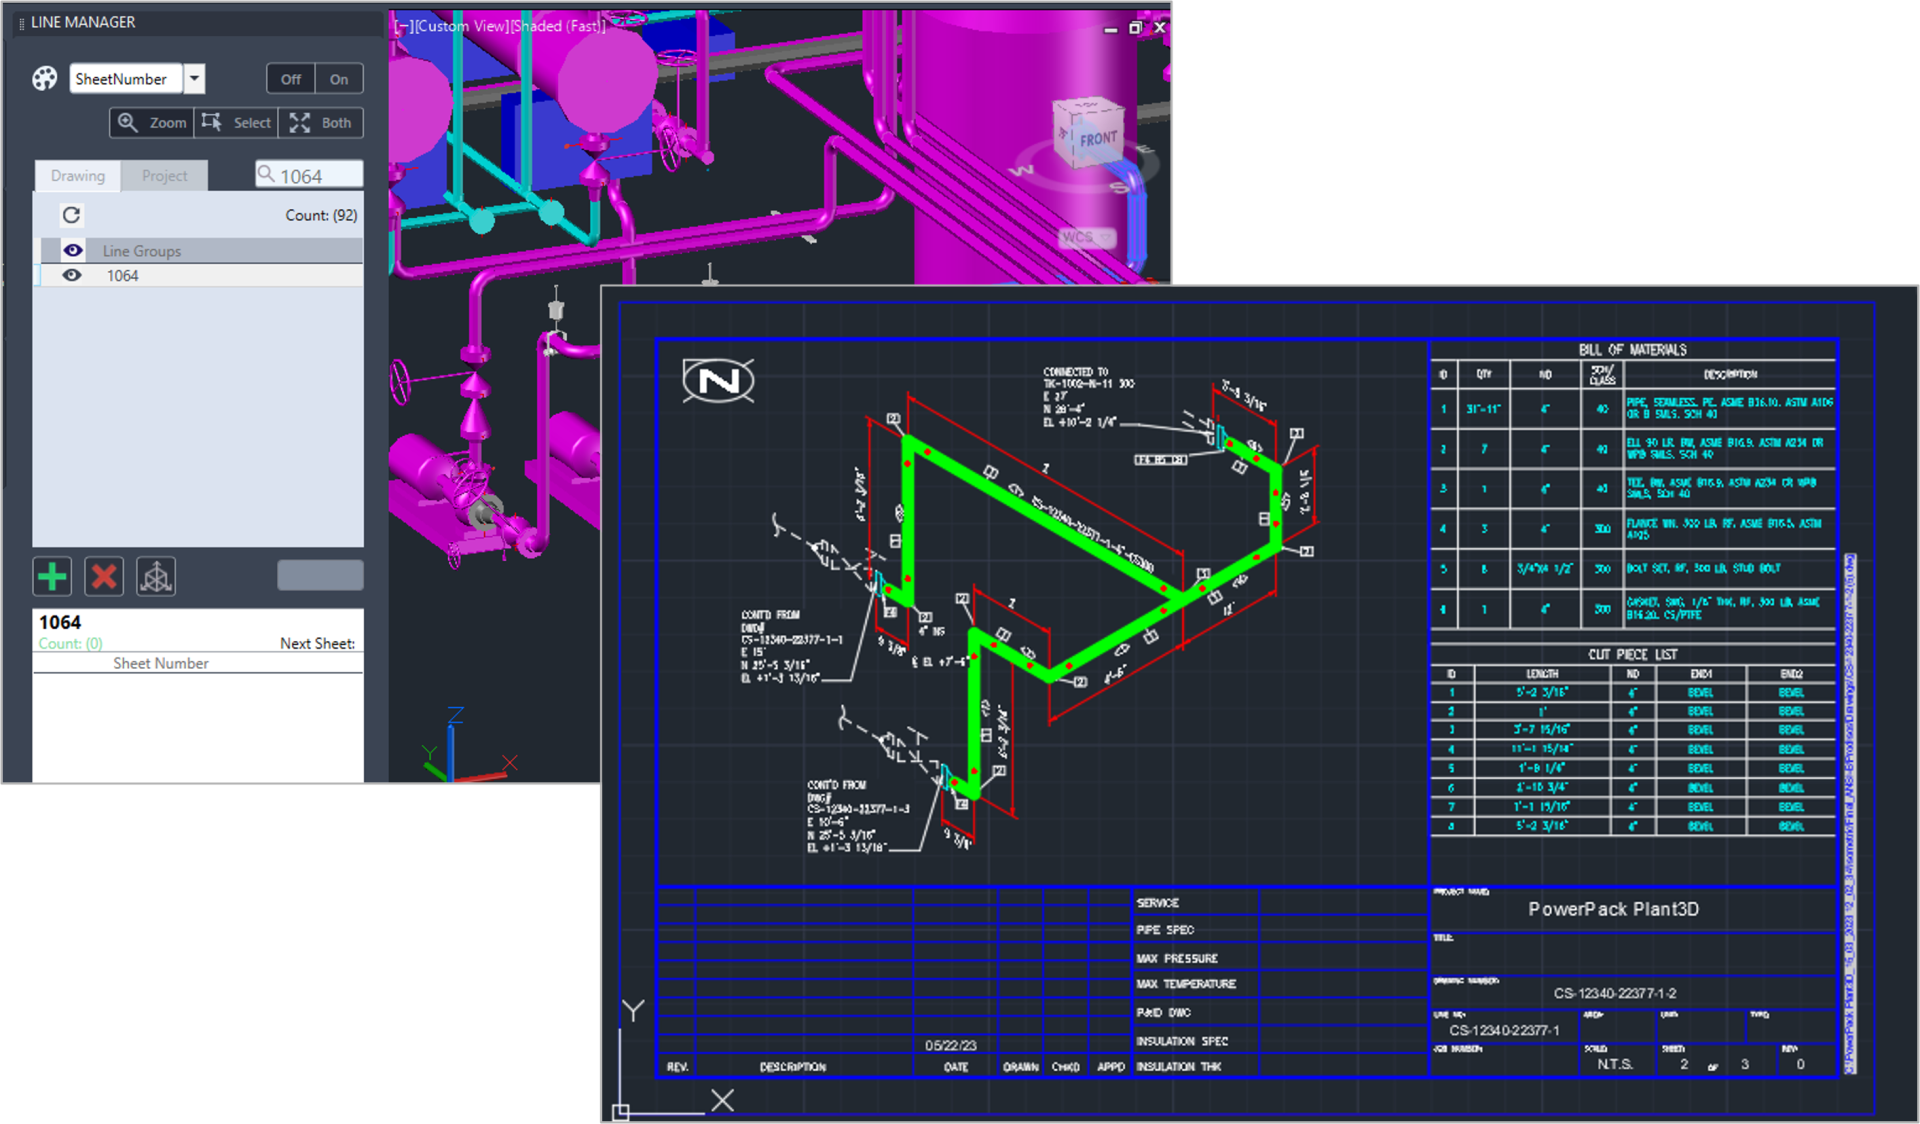1920x1124 pixels.
Task: Click the Zoom mode button
Action: click(x=152, y=123)
